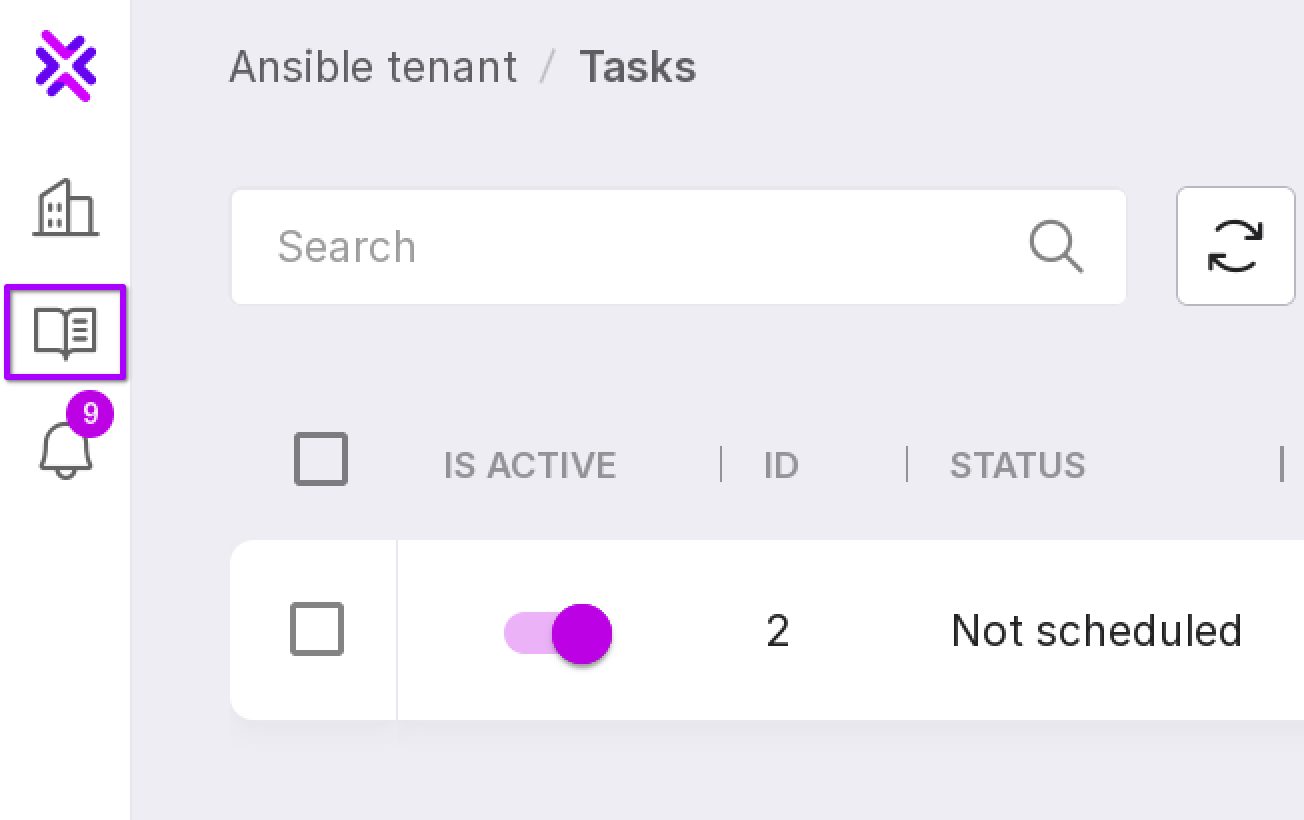This screenshot has height=820, width=1304.
Task: Click the Not scheduled status cell
Action: click(x=1096, y=631)
